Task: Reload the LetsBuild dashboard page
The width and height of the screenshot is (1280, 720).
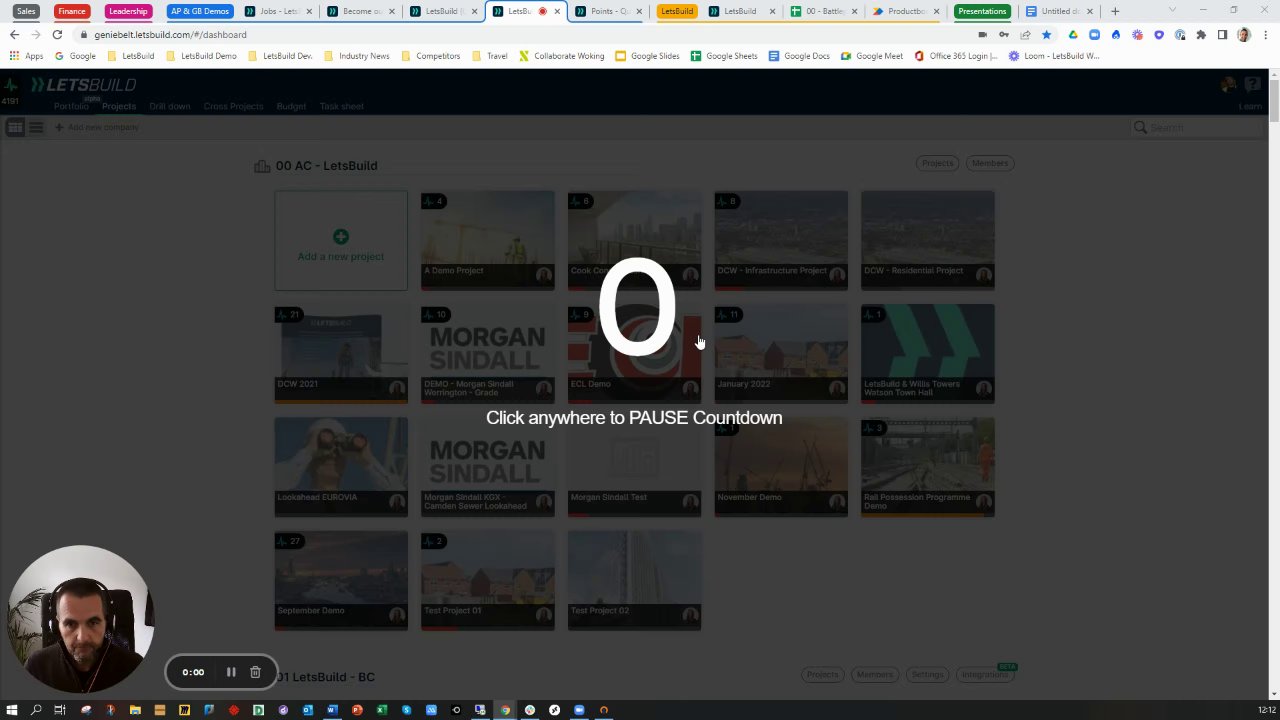Action: tap(56, 34)
